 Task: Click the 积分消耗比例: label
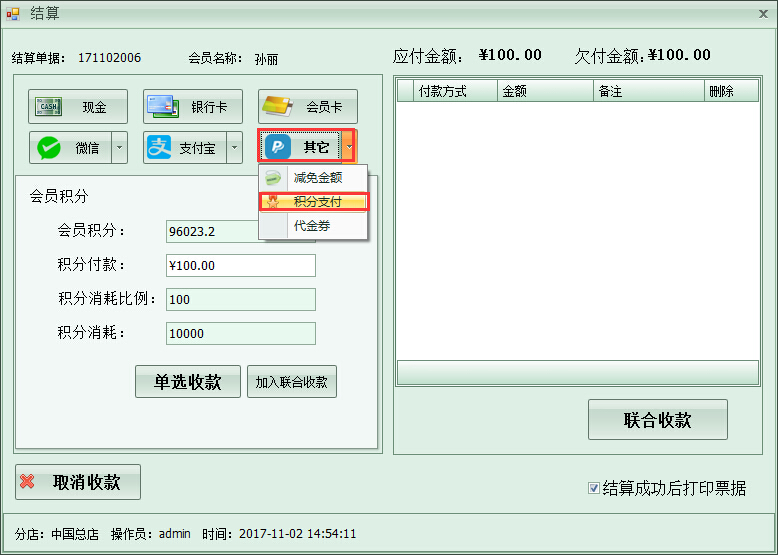(x=107, y=299)
